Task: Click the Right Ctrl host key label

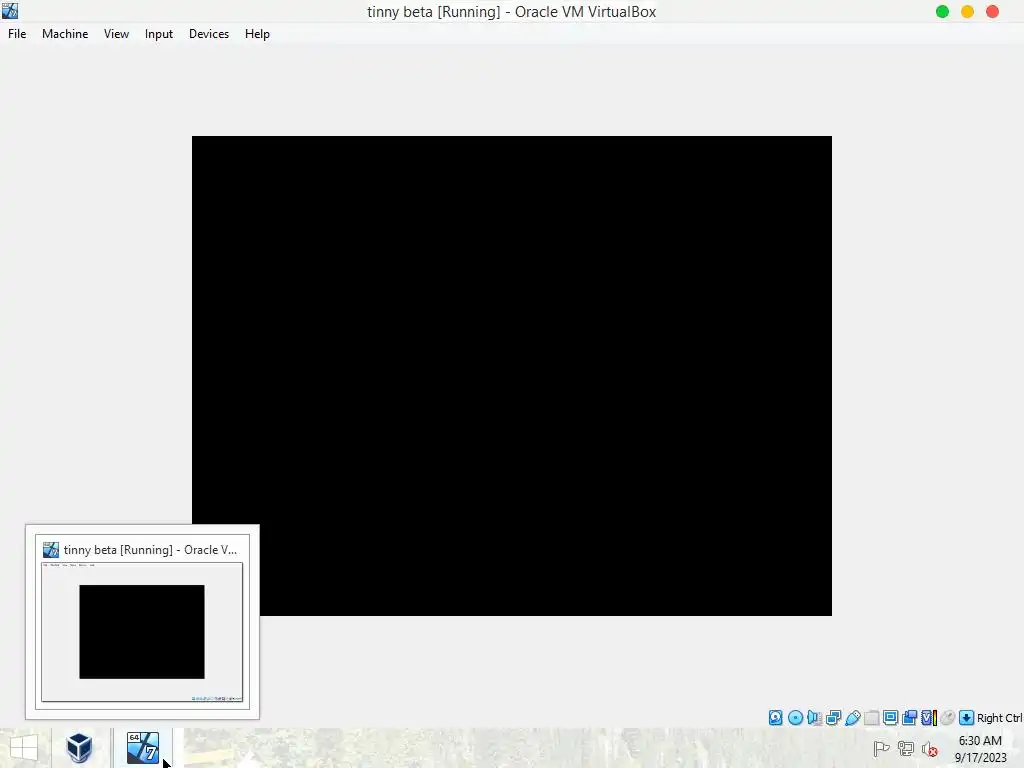Action: [x=999, y=718]
